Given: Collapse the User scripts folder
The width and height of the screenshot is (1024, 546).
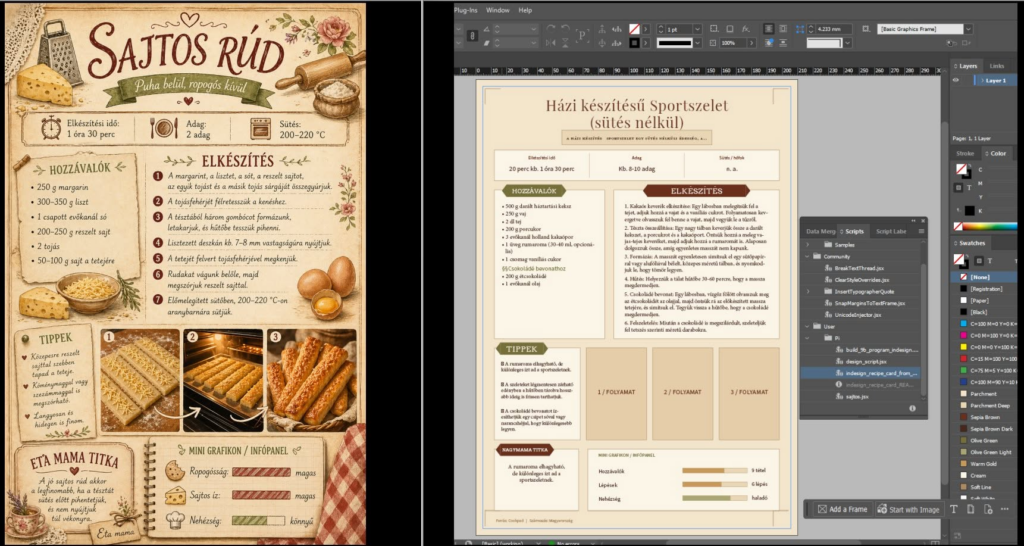Looking at the screenshot, I should point(808,326).
